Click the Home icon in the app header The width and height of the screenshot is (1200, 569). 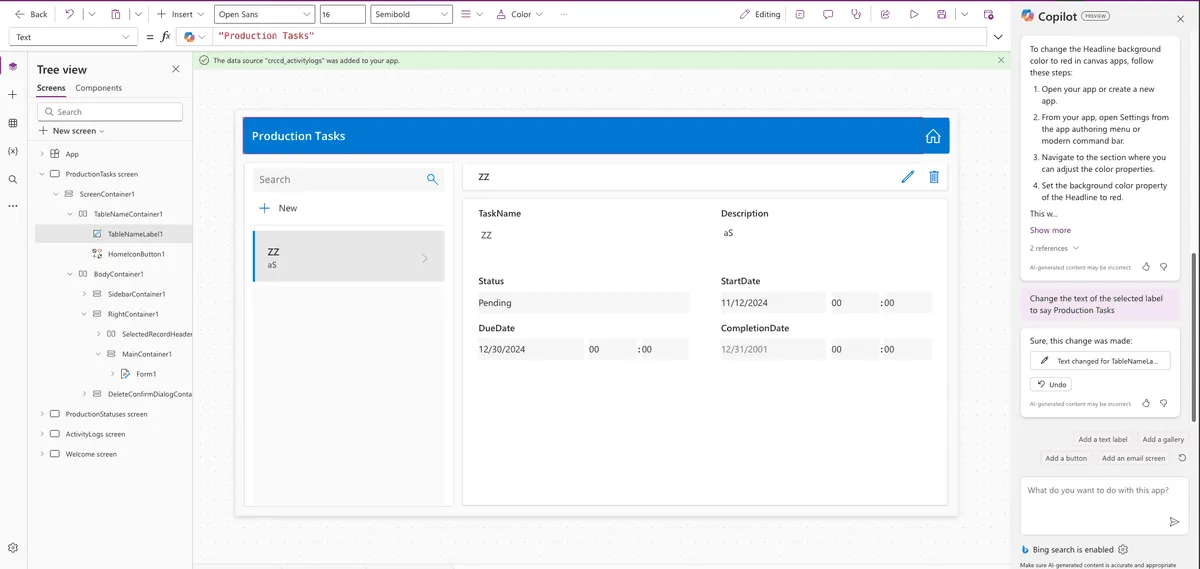coord(932,136)
